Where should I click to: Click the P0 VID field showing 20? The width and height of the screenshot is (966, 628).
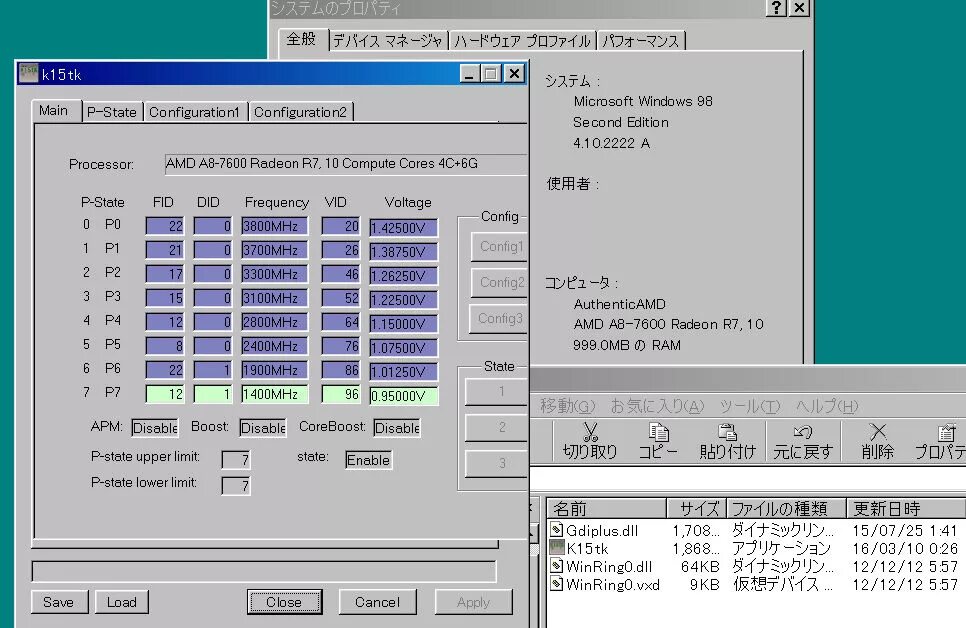tap(341, 226)
